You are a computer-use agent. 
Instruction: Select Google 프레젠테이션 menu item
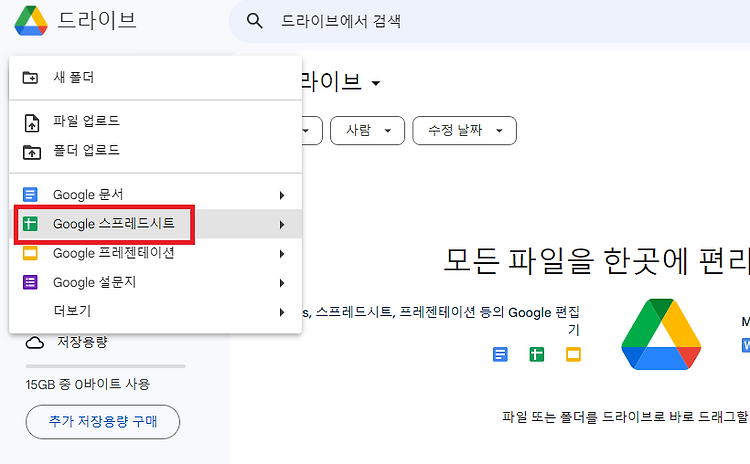pos(155,253)
